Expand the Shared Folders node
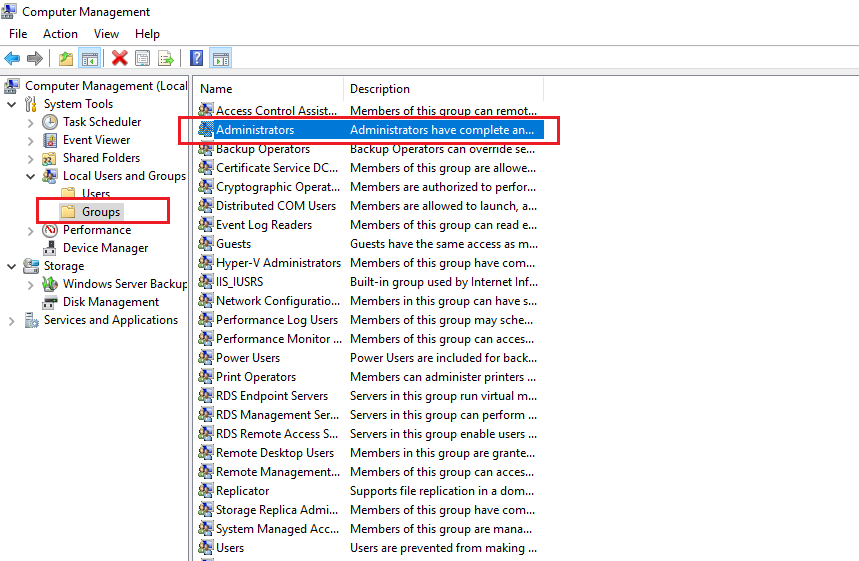 point(31,159)
